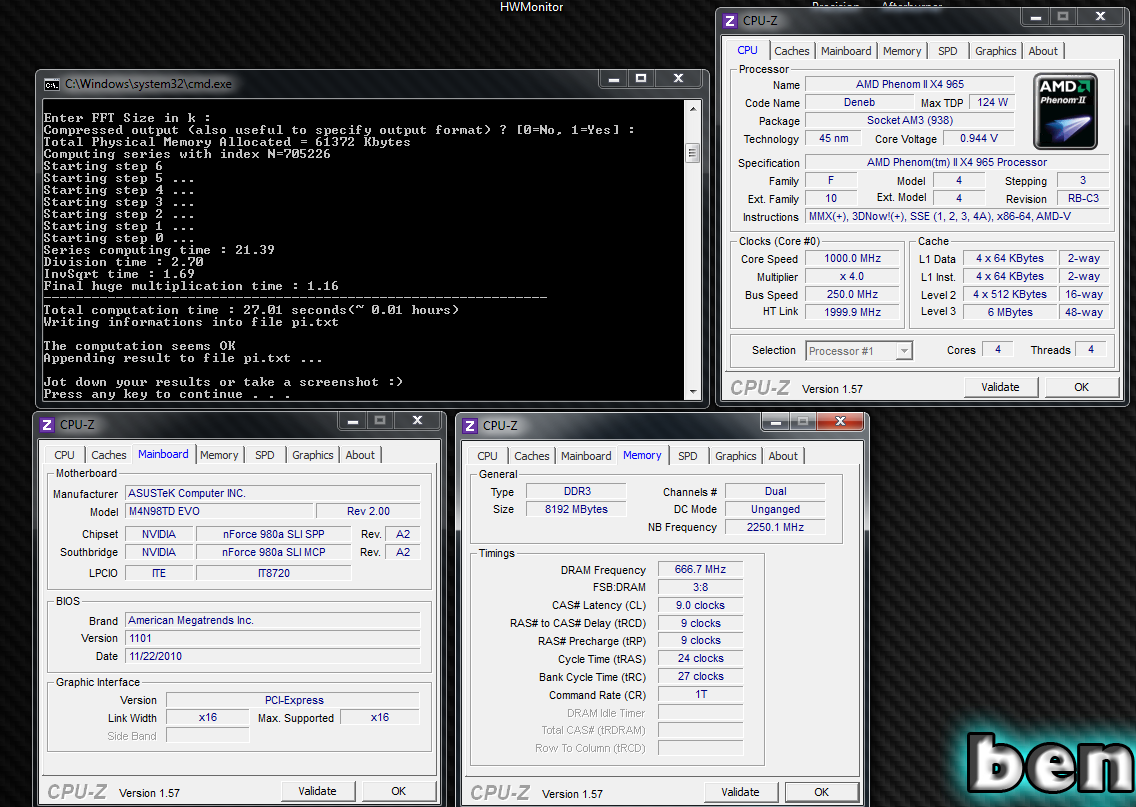
Task: Click Validate in Memory CPU-Z window
Action: pos(740,792)
